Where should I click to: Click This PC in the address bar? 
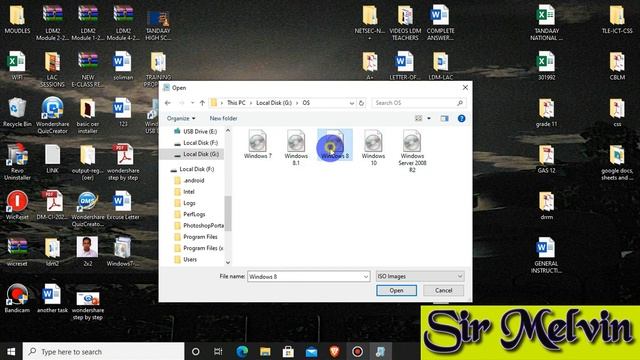coord(236,103)
